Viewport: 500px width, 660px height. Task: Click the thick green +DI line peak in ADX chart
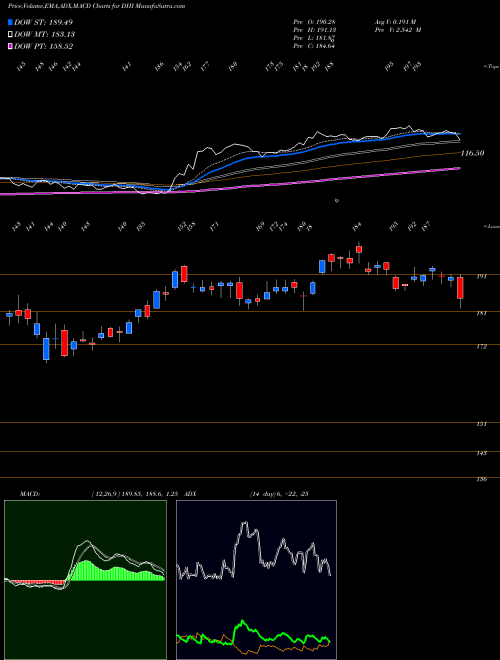click(x=242, y=623)
